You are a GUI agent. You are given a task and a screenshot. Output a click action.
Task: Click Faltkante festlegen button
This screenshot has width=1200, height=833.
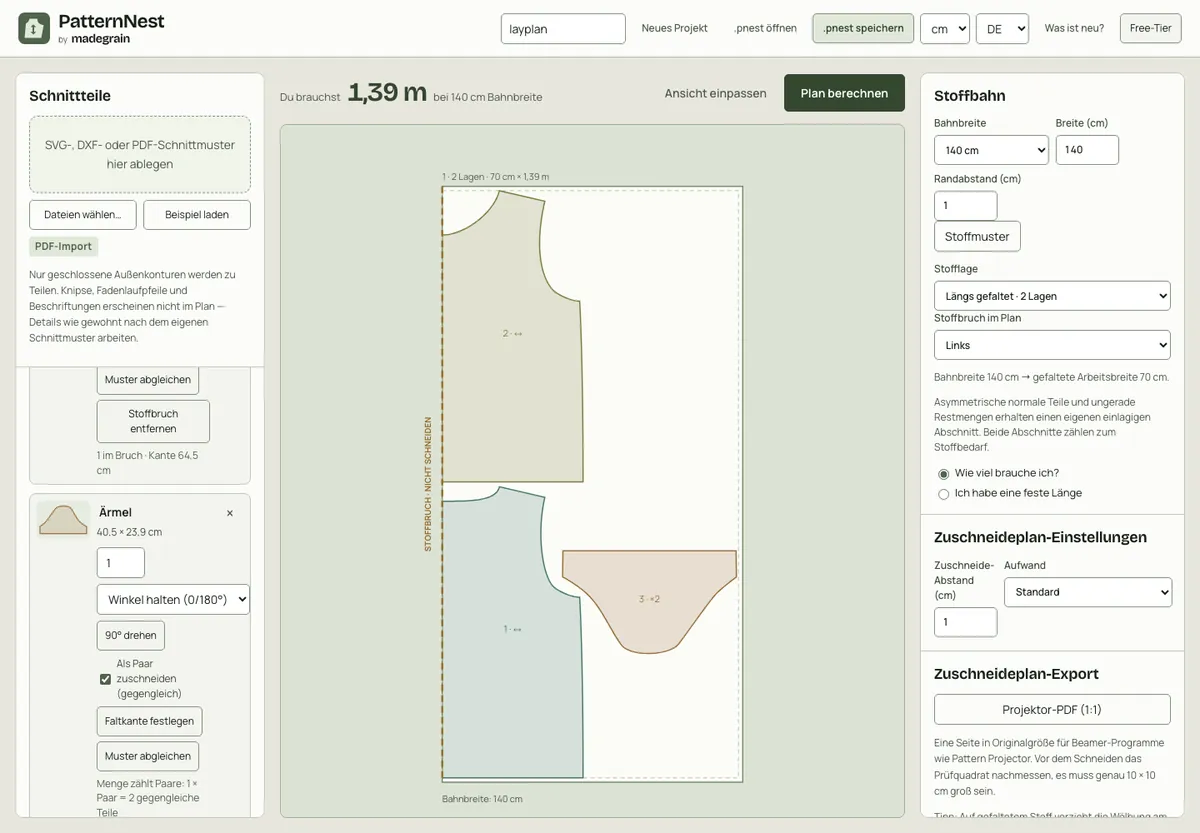pyautogui.click(x=150, y=722)
